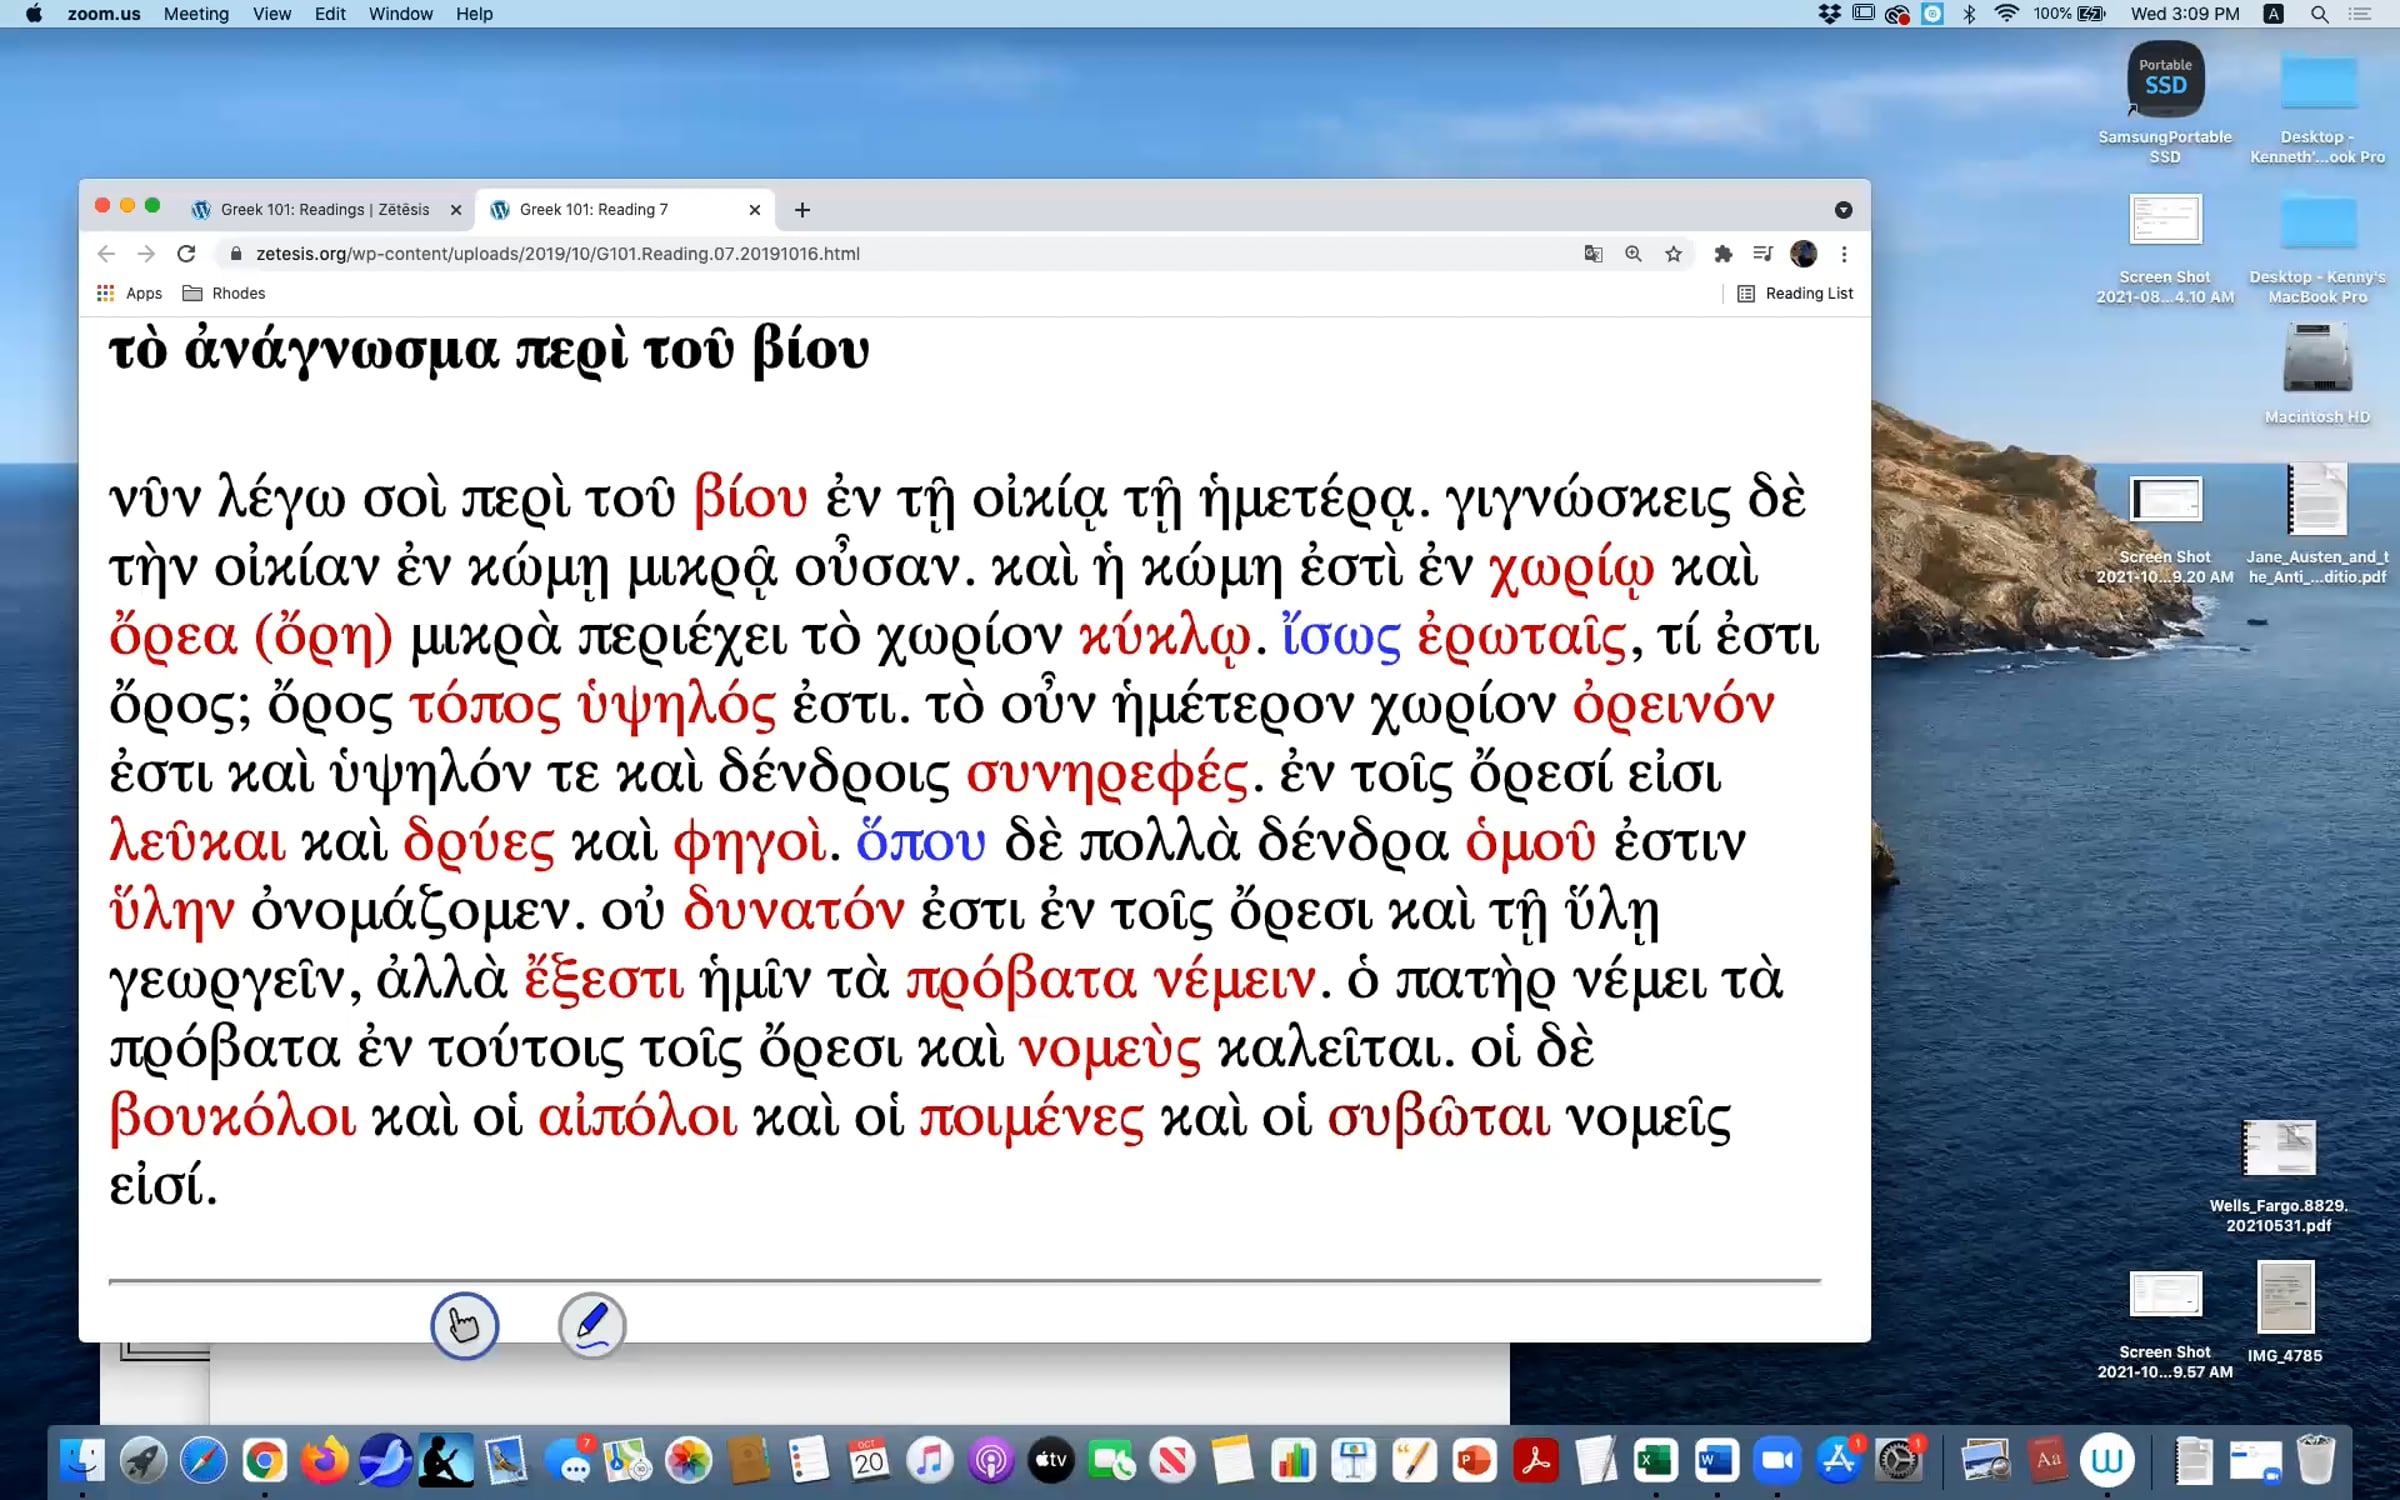Open the Zoom app in the Dock
This screenshot has width=2400, height=1500.
coord(1777,1461)
